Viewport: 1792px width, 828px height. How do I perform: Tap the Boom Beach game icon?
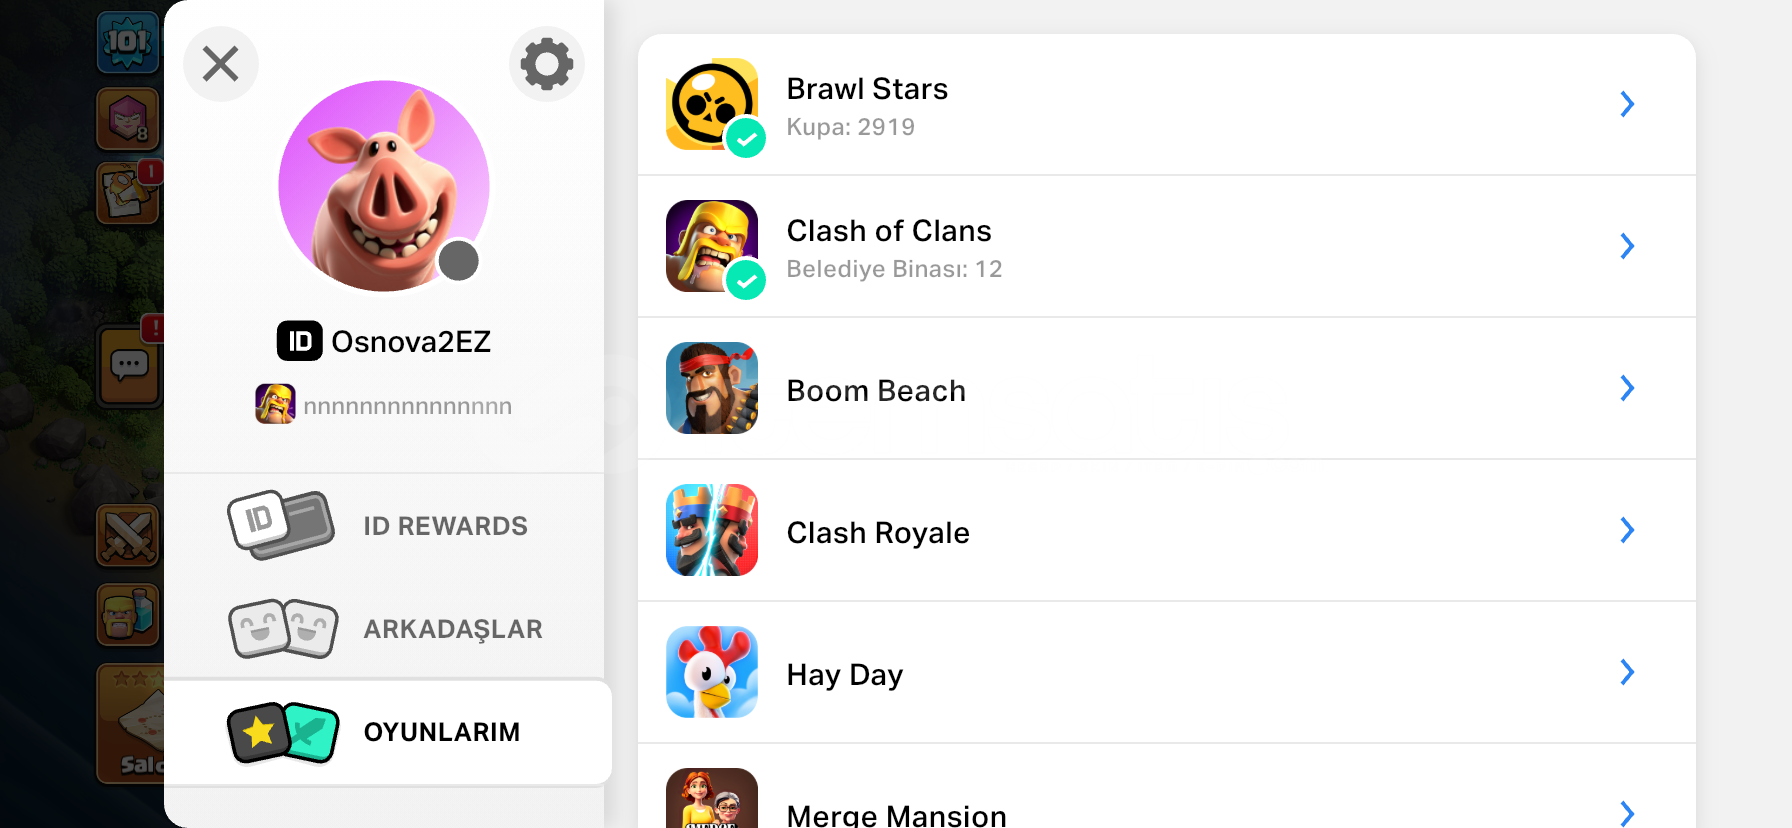[x=711, y=388]
